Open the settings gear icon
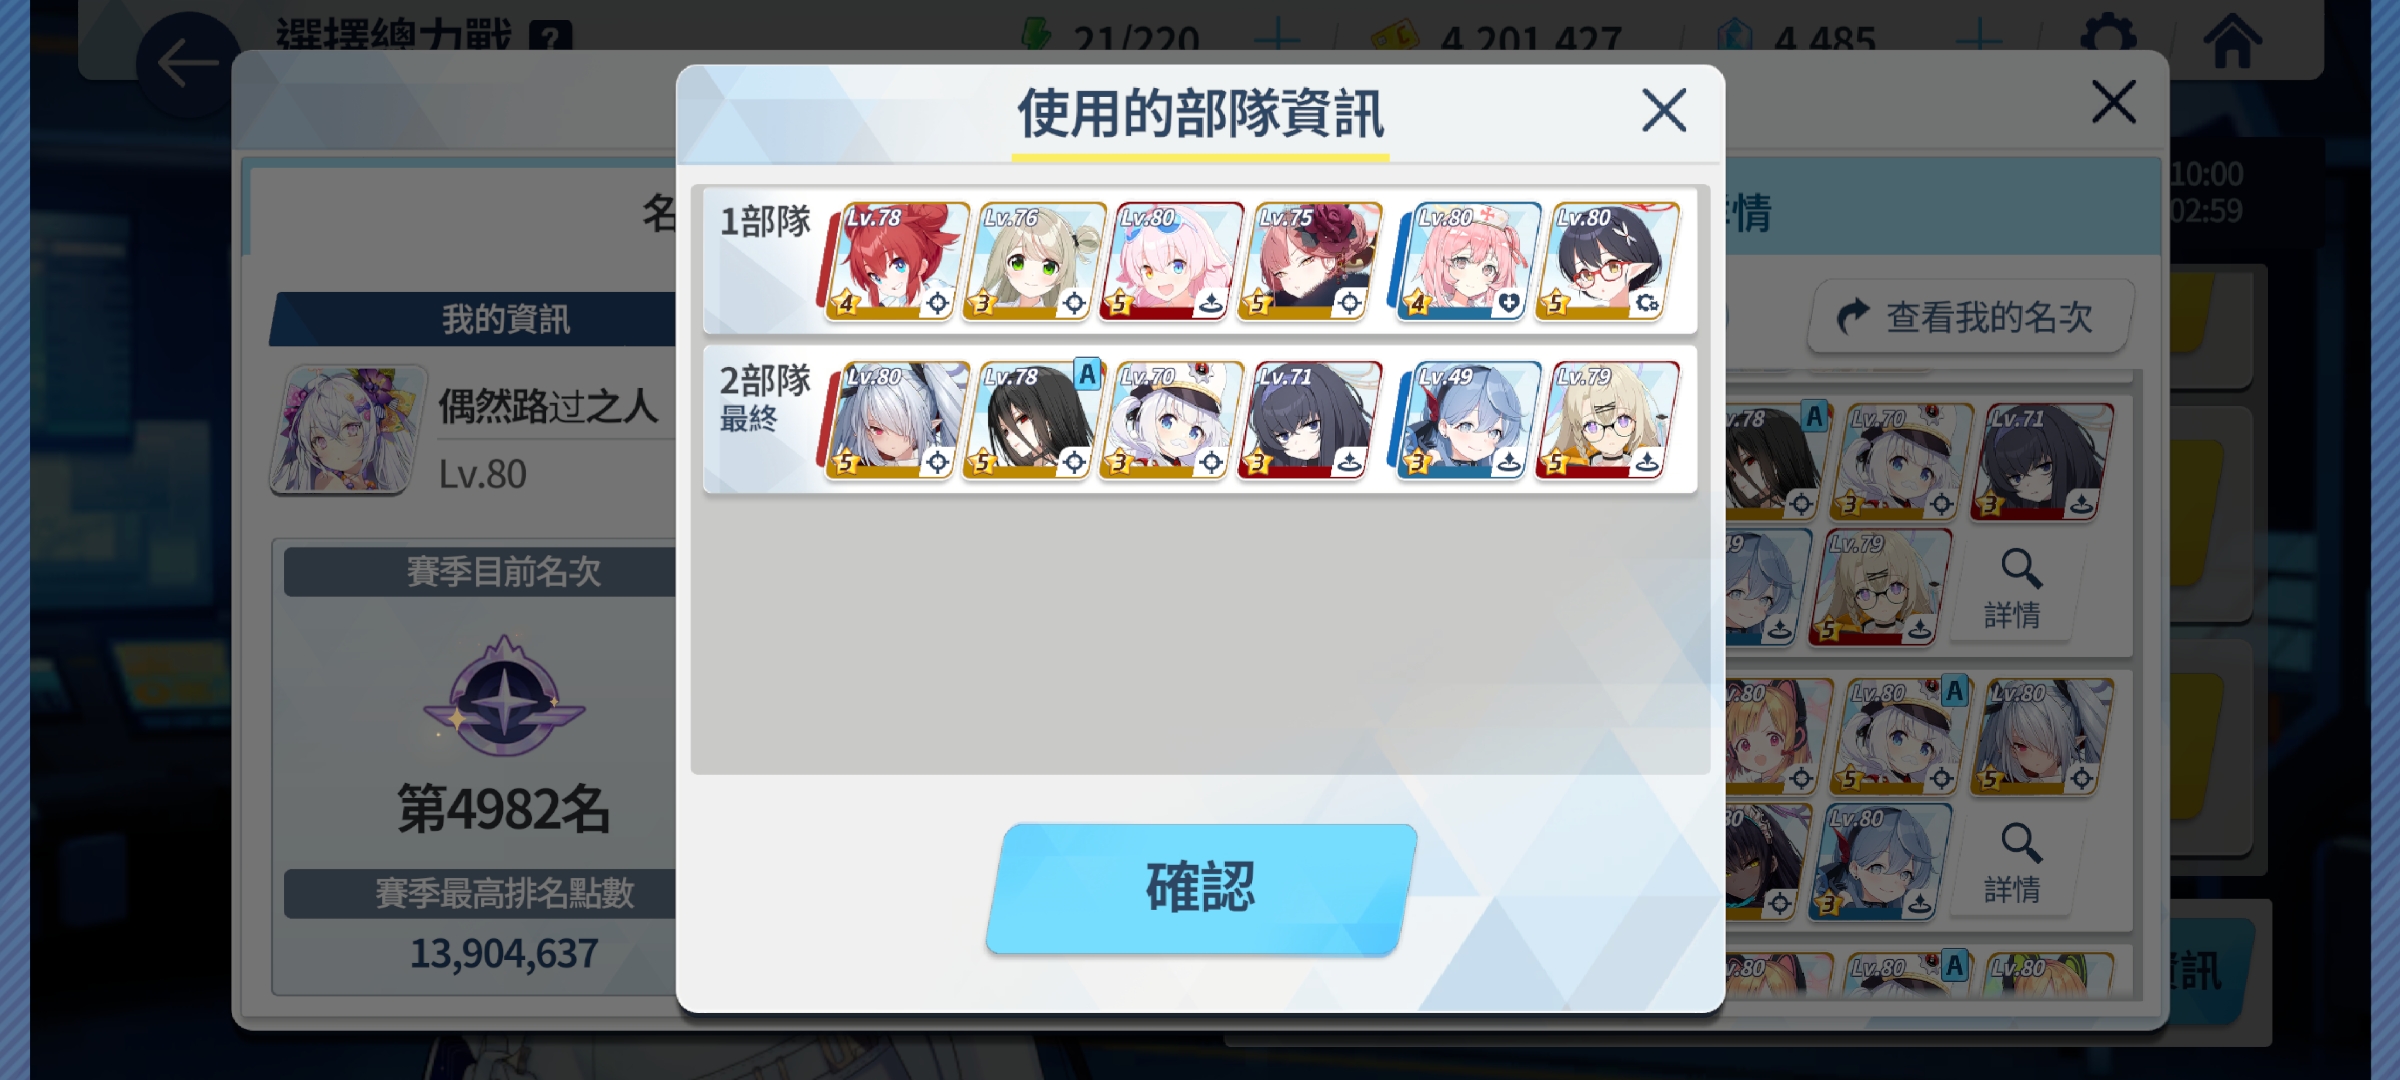 [x=2108, y=38]
